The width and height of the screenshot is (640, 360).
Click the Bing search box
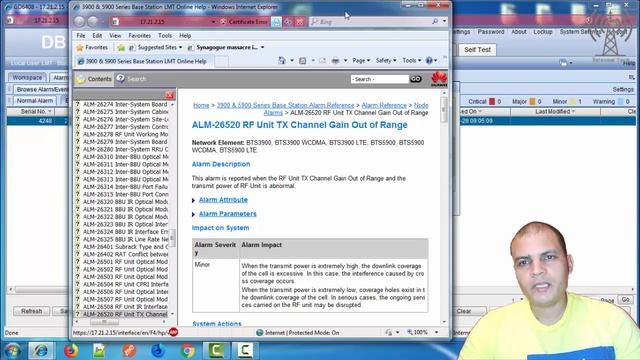pos(369,22)
